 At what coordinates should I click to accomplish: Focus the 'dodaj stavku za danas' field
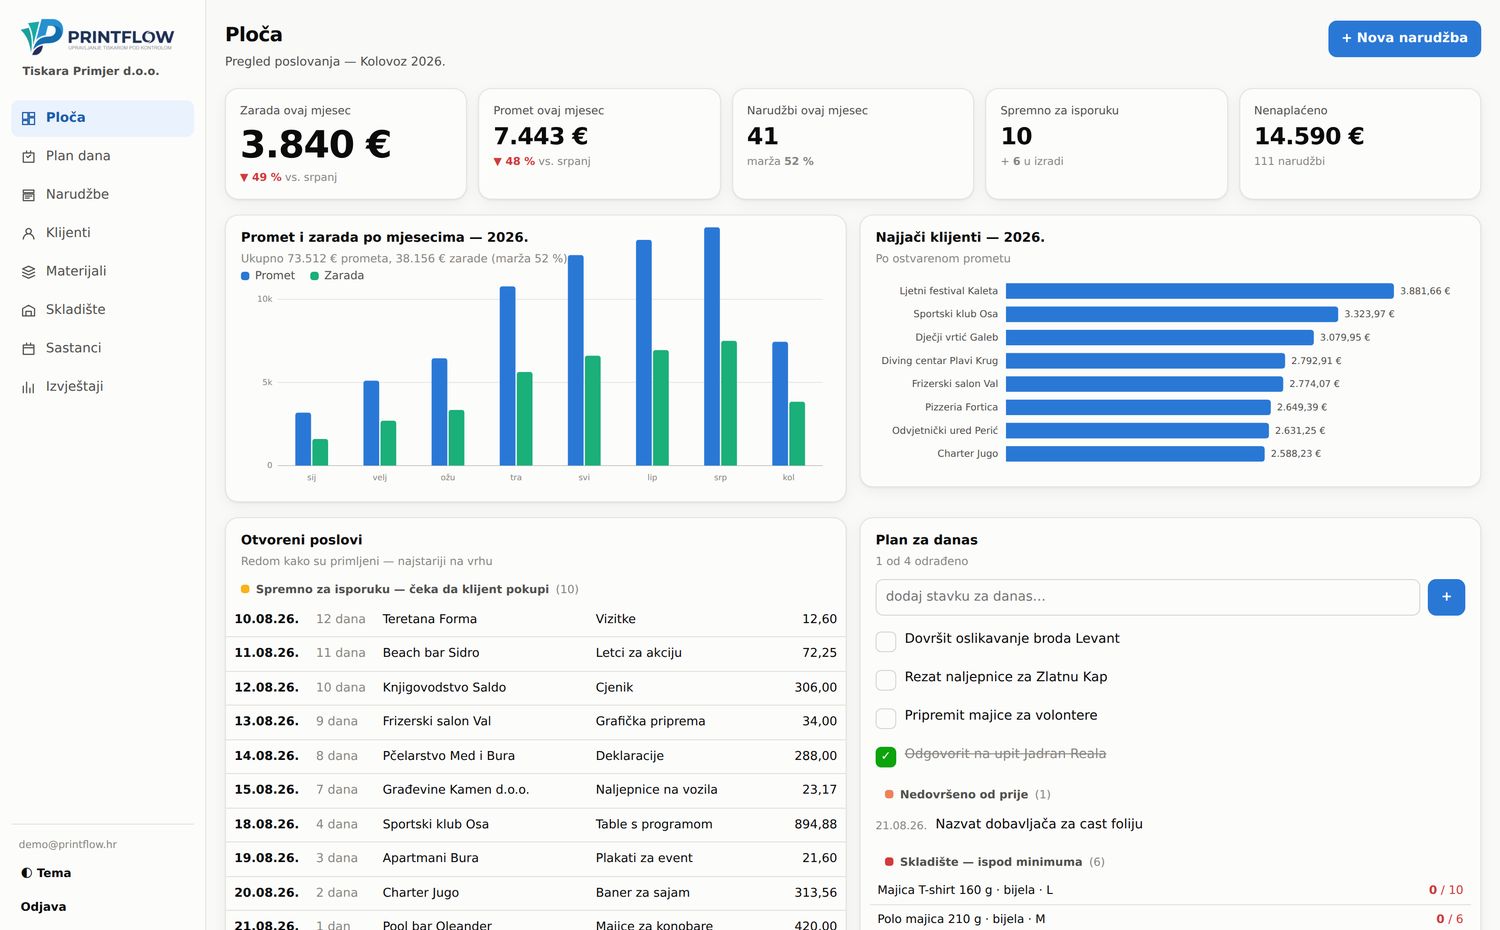[x=1147, y=597]
